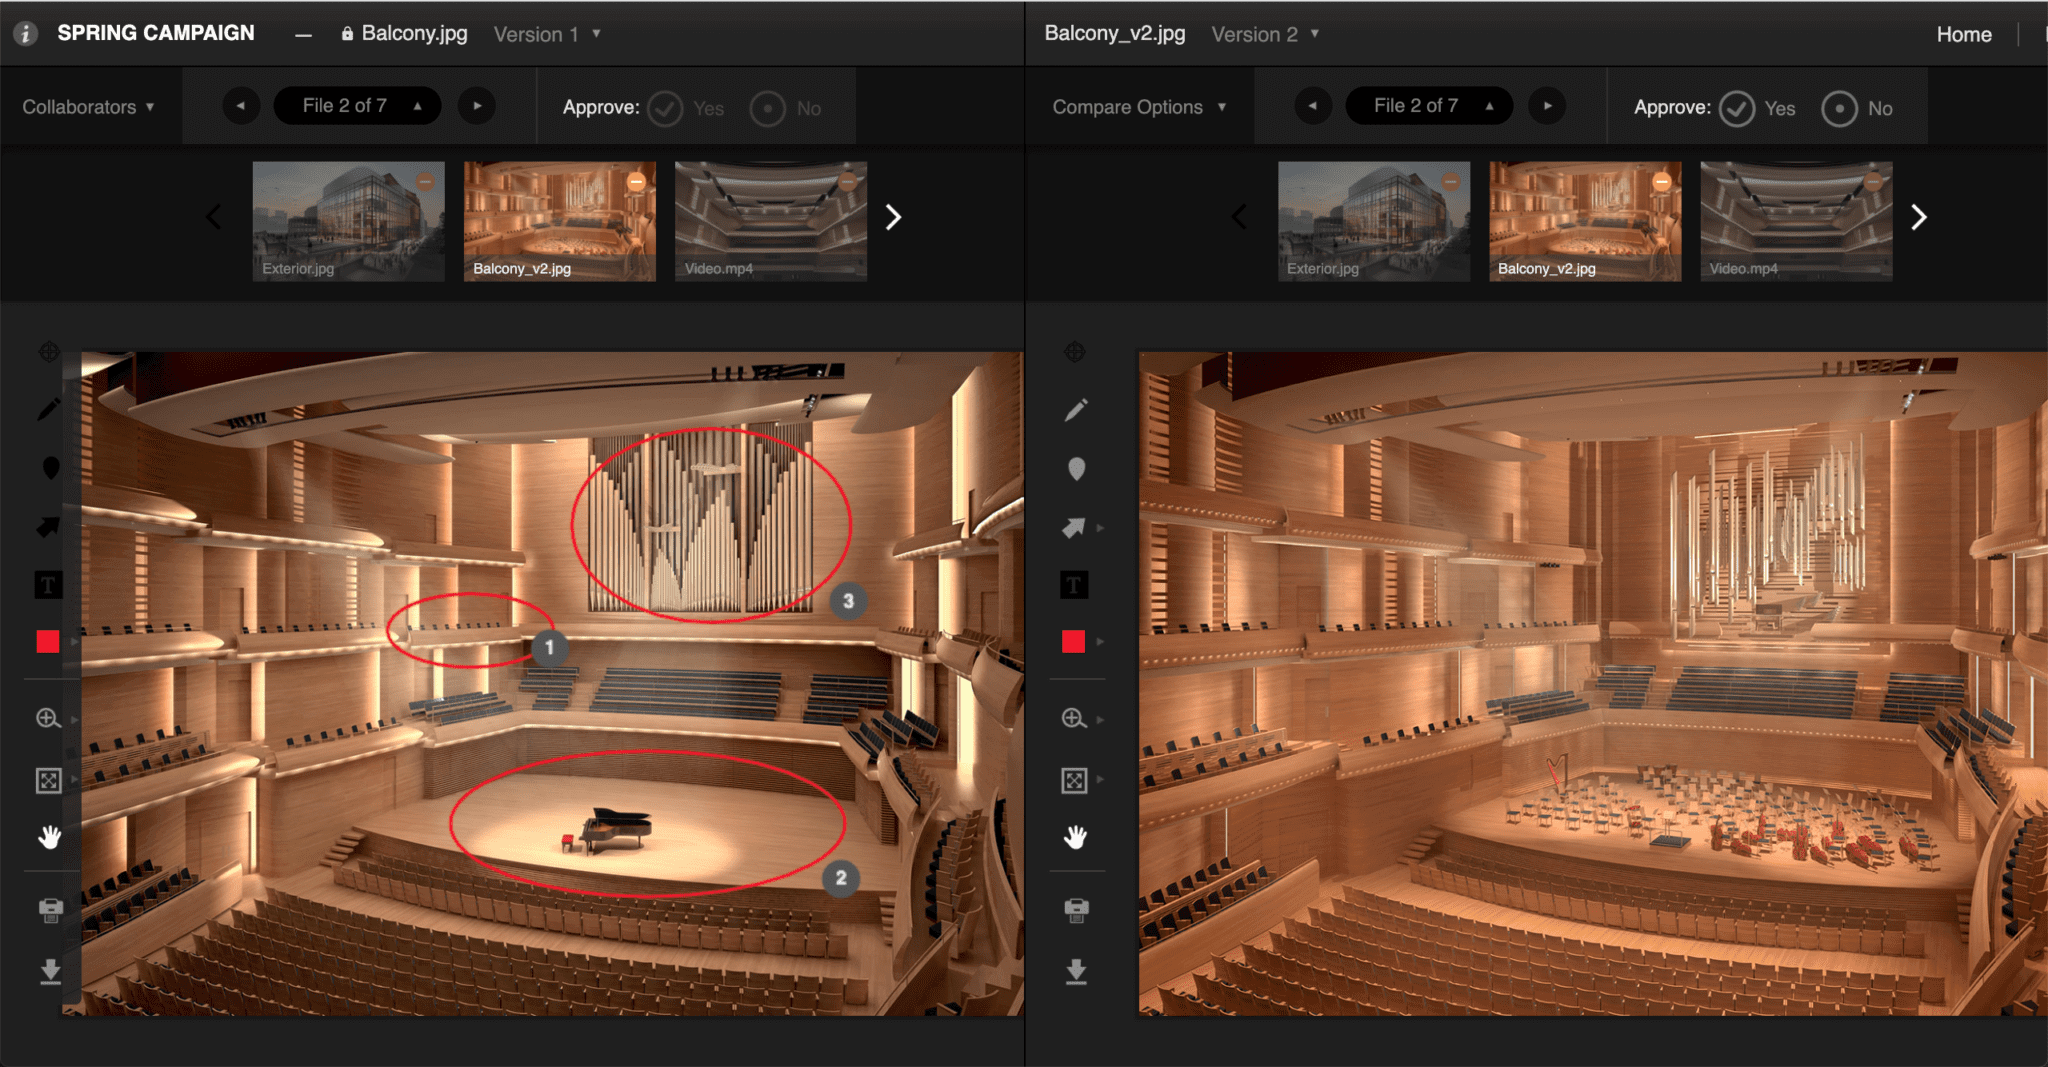Viewport: 2048px width, 1067px height.
Task: Click the fit-to-screen icon in left panel
Action: click(x=49, y=780)
